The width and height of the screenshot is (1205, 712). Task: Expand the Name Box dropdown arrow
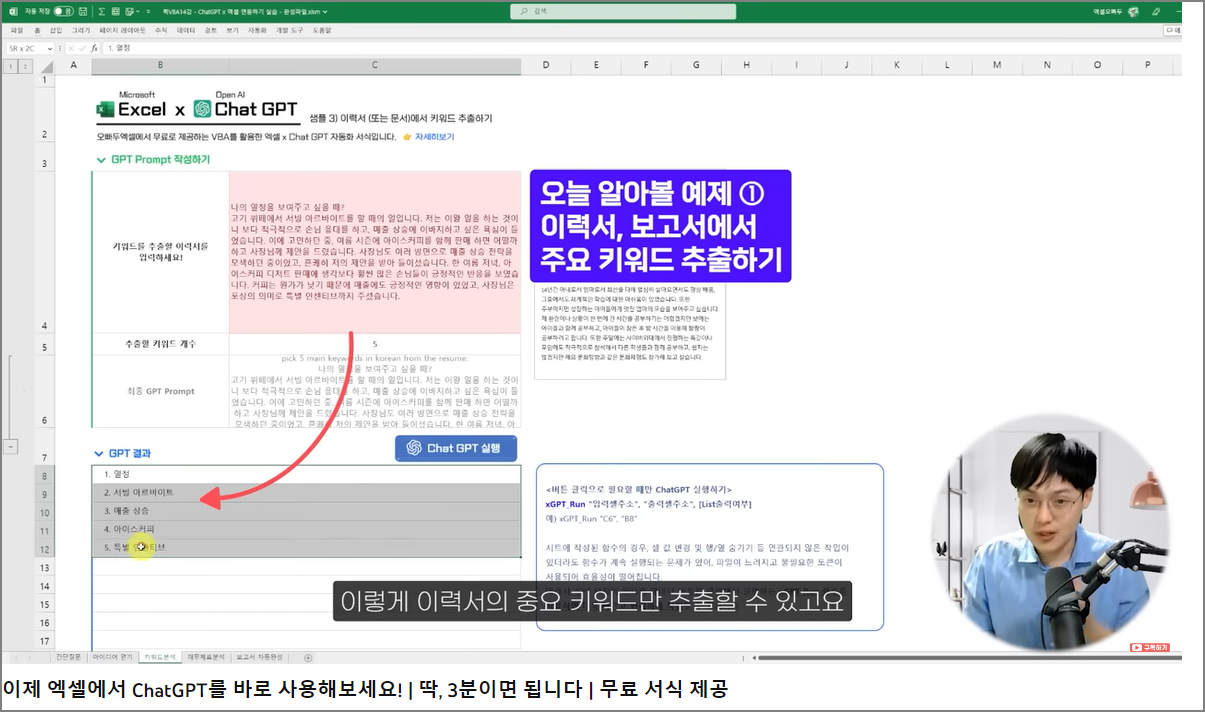click(x=51, y=47)
